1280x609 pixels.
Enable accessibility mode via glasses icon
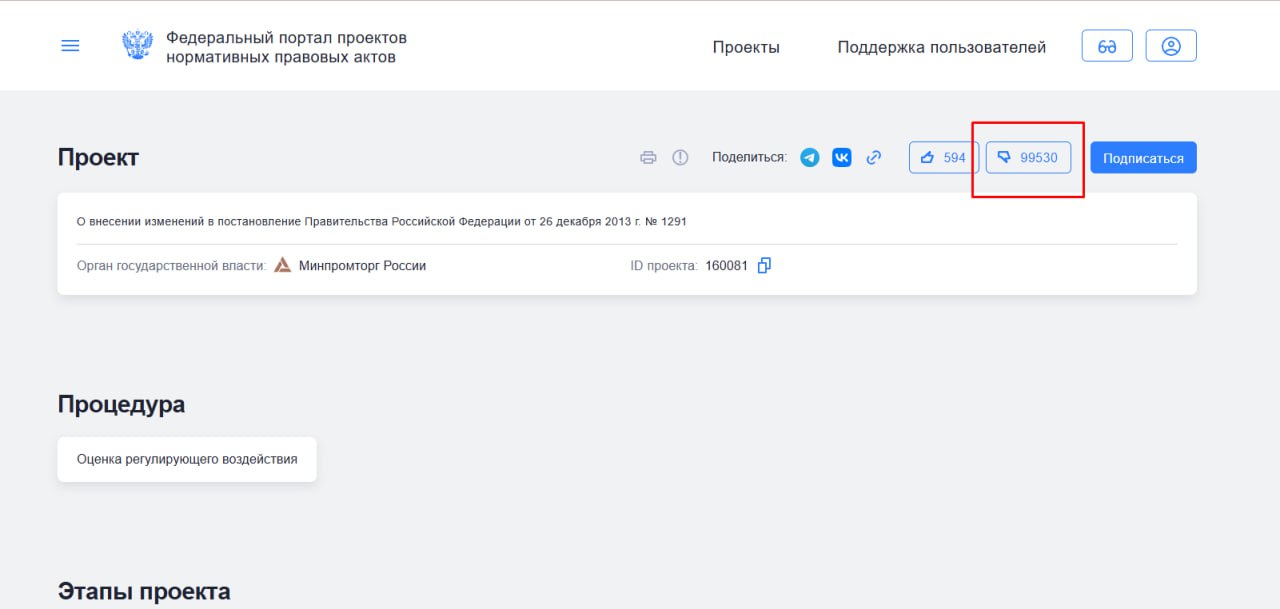[1107, 46]
